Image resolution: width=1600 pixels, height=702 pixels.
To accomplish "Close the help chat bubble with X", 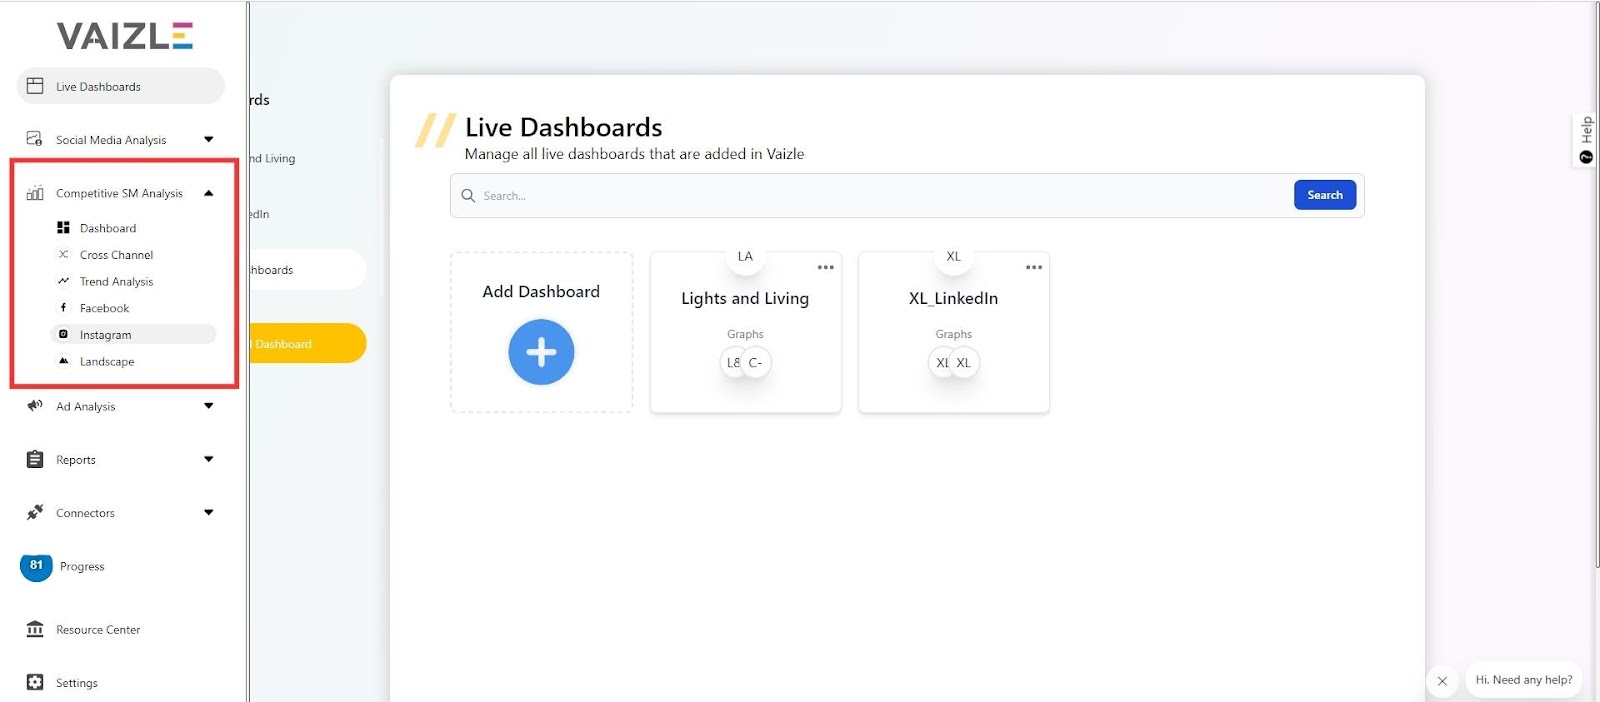I will [1442, 681].
